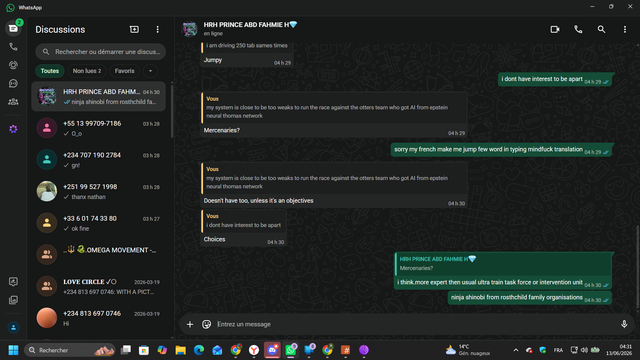Open starred messages icon in sidebar

13,282
